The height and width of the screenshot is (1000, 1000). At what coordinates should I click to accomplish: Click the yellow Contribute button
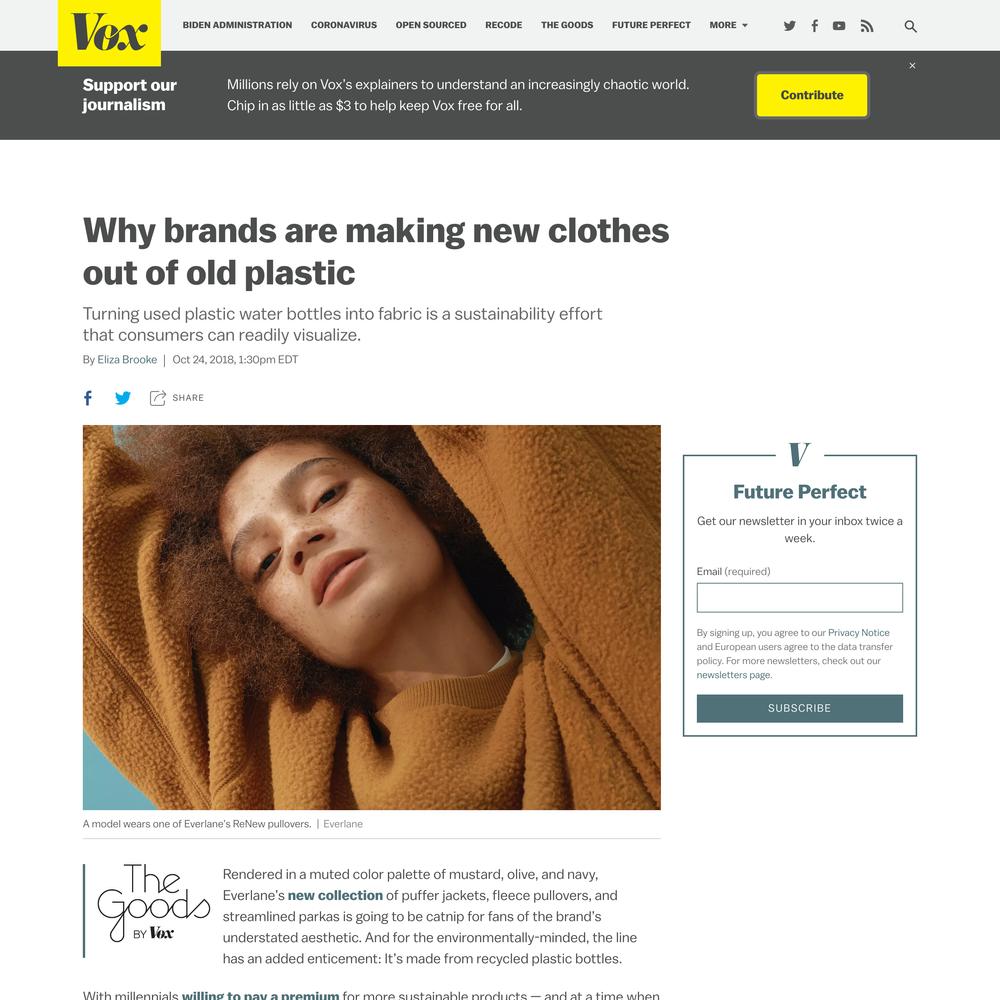(812, 95)
